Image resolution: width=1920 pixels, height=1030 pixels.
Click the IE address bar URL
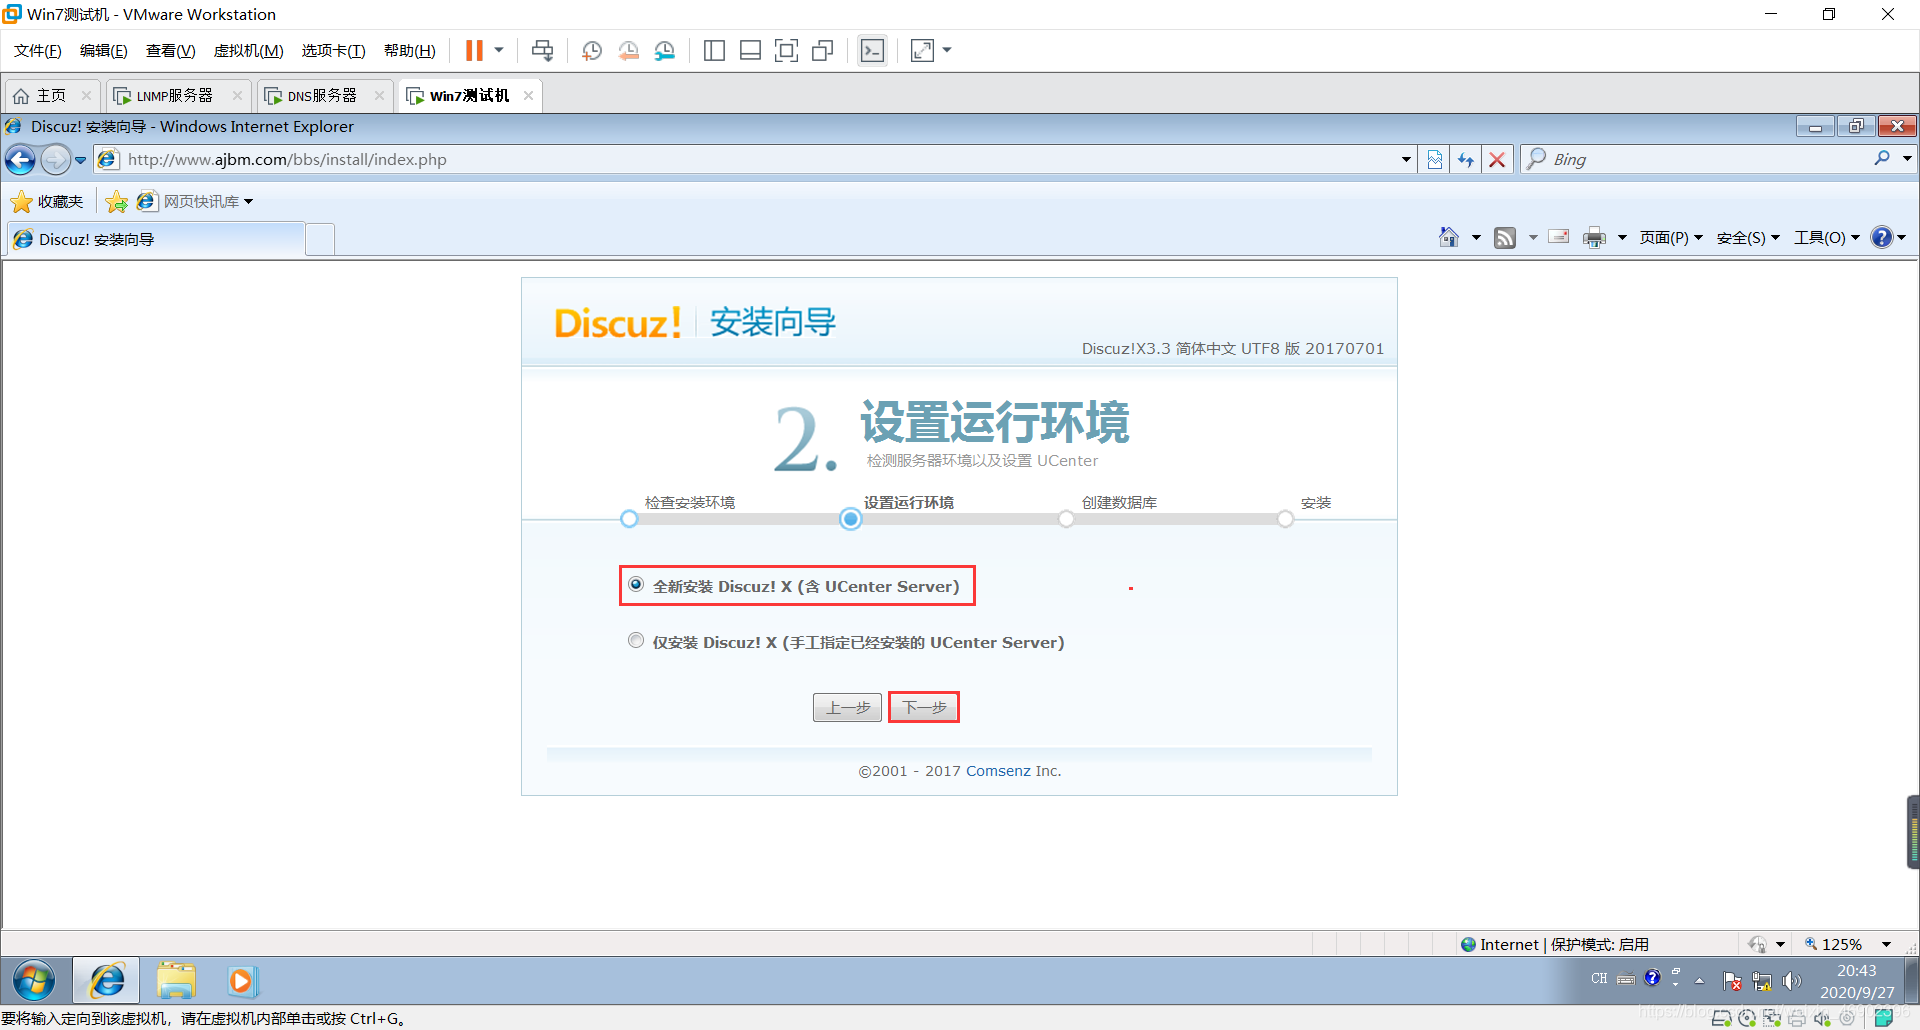point(287,159)
